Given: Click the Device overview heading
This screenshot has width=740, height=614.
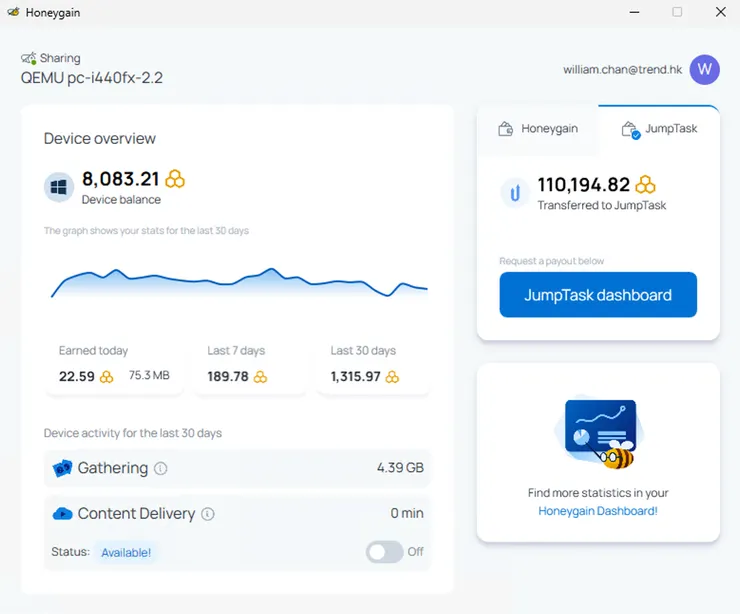Looking at the screenshot, I should tap(100, 138).
